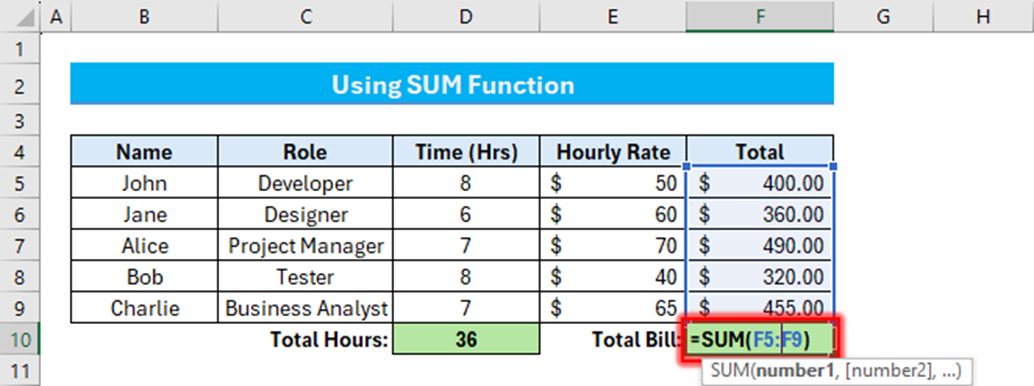The height and width of the screenshot is (386, 1034).
Task: Click the total cell $490.00
Action: click(760, 245)
